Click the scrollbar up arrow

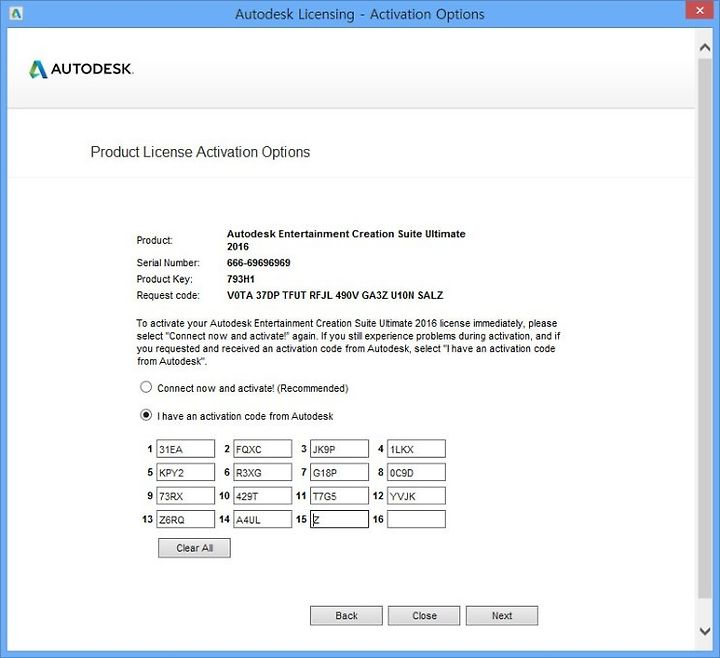point(705,47)
